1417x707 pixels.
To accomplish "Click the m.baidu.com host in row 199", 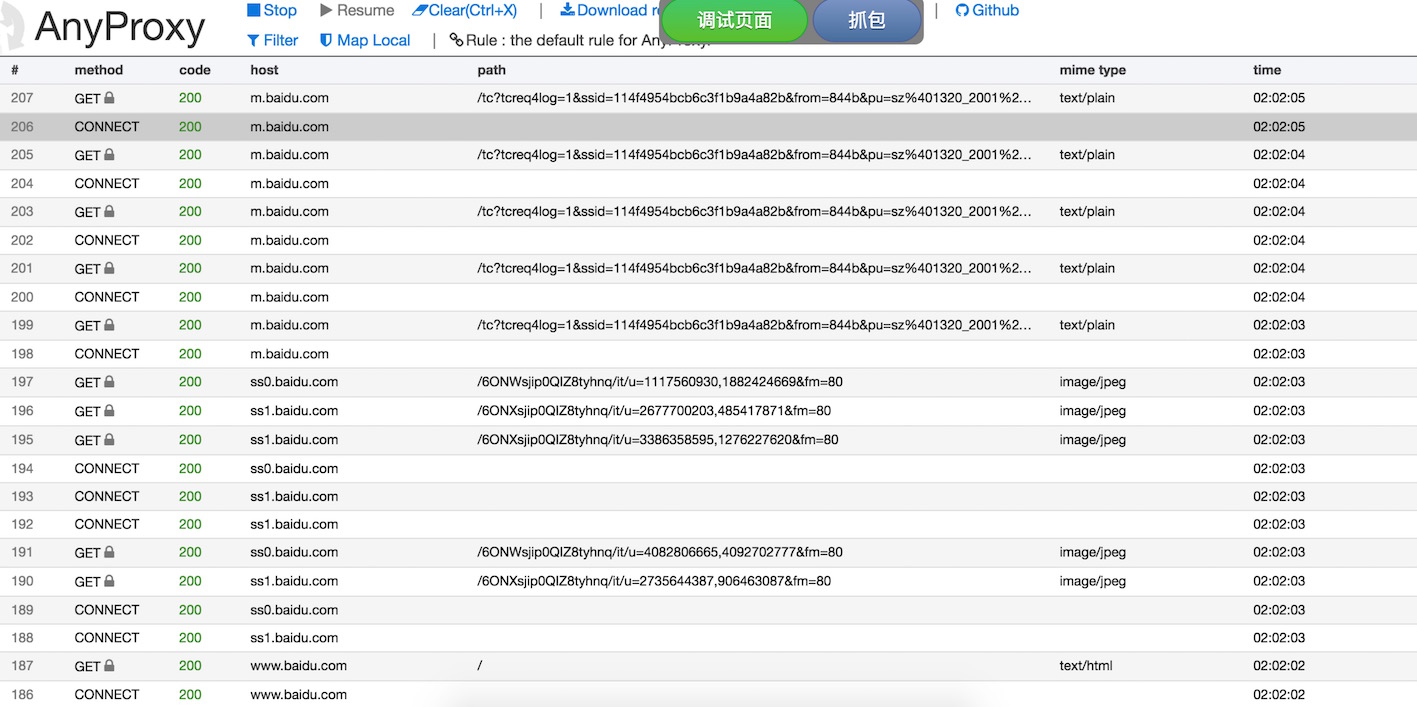I will pyautogui.click(x=289, y=325).
